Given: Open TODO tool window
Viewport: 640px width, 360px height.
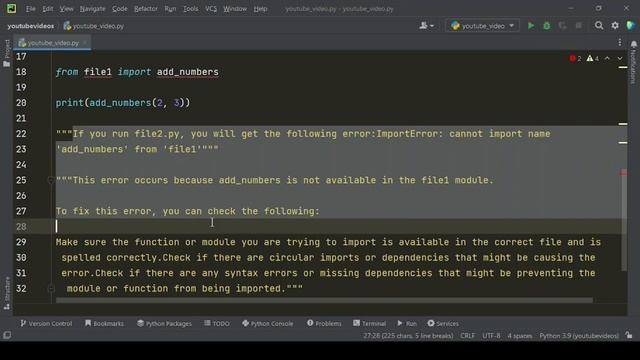Looking at the screenshot, I should point(217,323).
